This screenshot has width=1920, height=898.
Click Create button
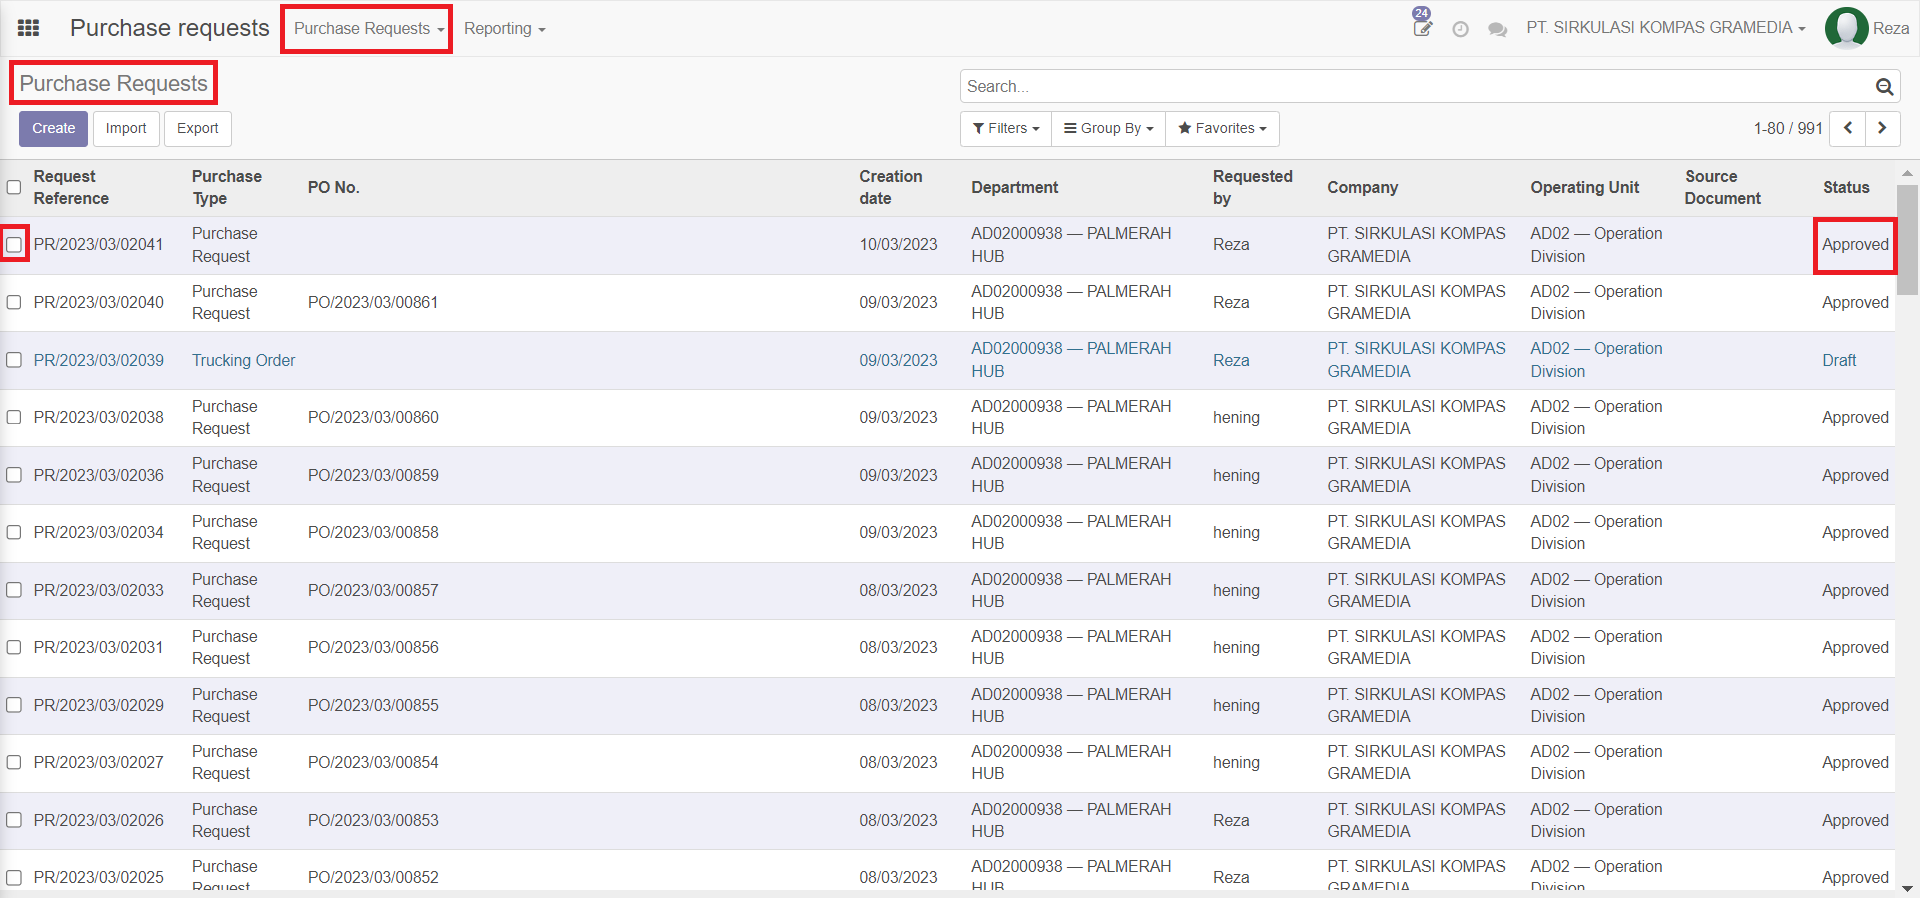(54, 128)
